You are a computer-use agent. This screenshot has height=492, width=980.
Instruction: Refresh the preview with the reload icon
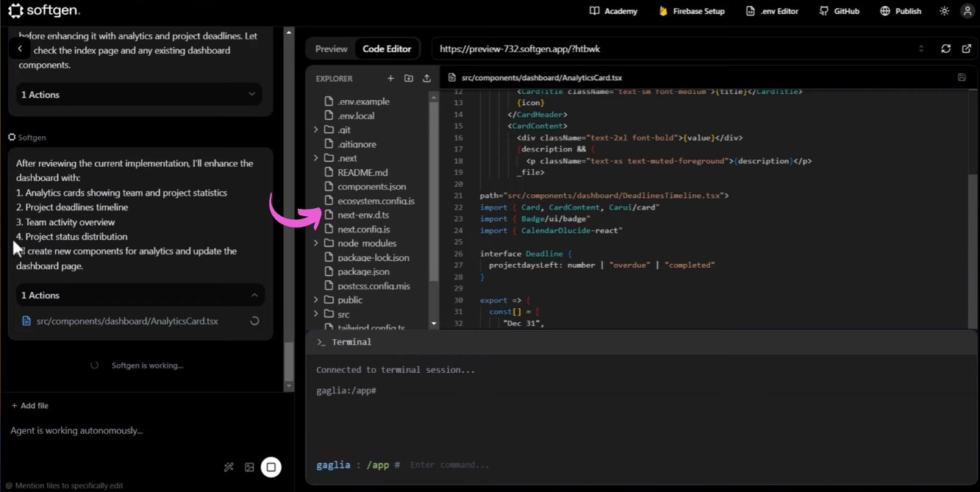[x=946, y=48]
